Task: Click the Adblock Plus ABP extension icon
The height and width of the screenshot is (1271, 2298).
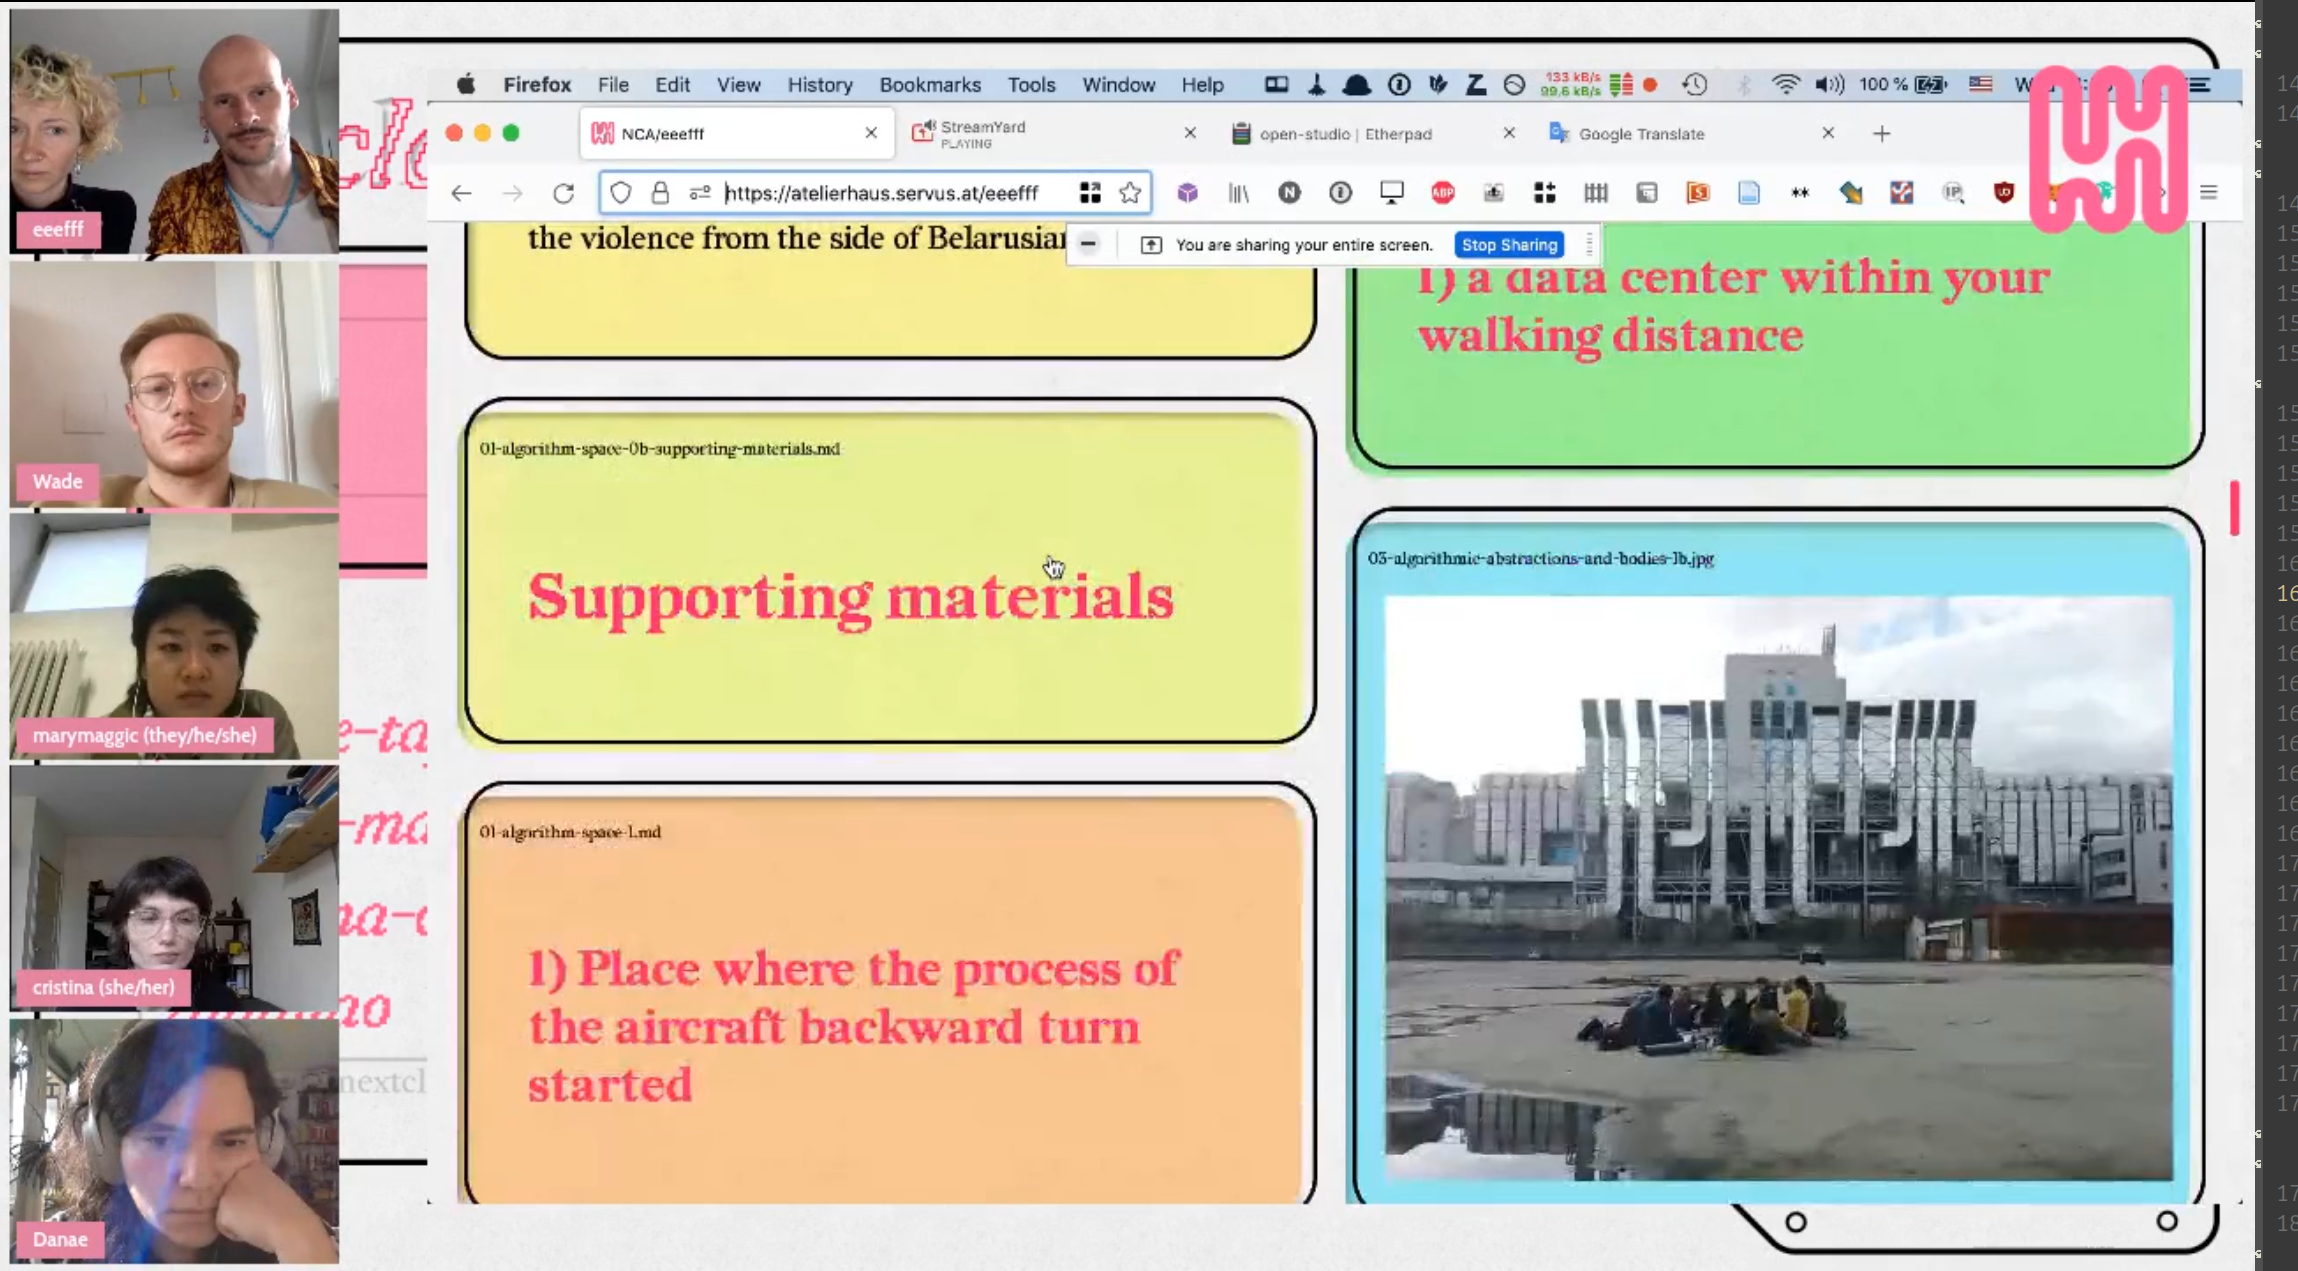Action: pos(1442,193)
